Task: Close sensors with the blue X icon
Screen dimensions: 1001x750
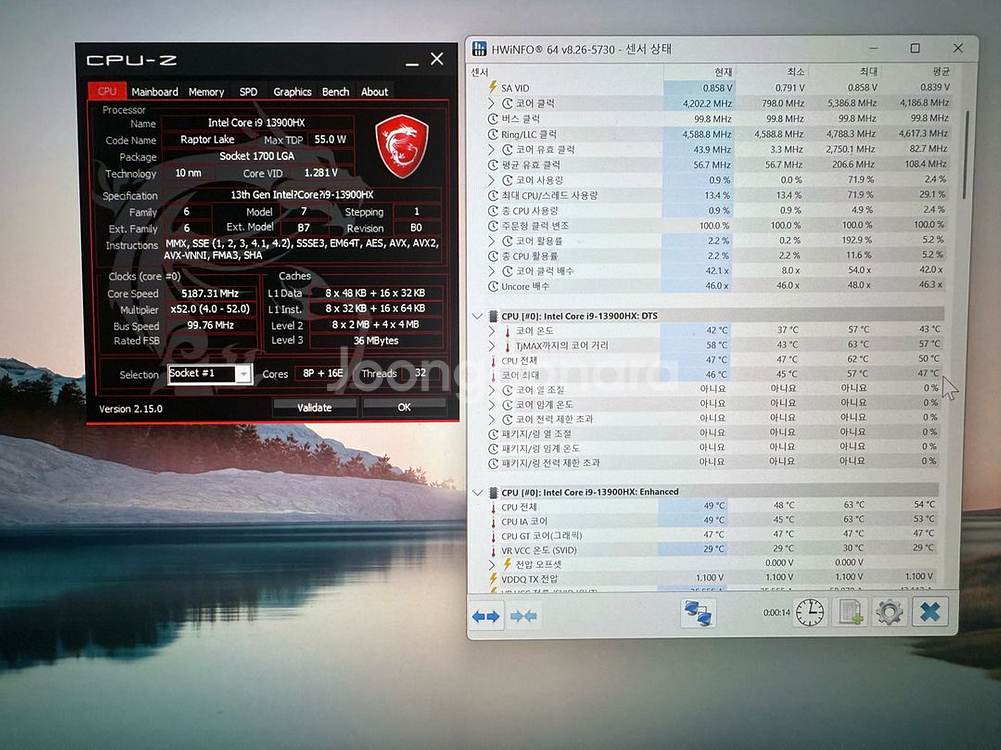Action: [930, 611]
